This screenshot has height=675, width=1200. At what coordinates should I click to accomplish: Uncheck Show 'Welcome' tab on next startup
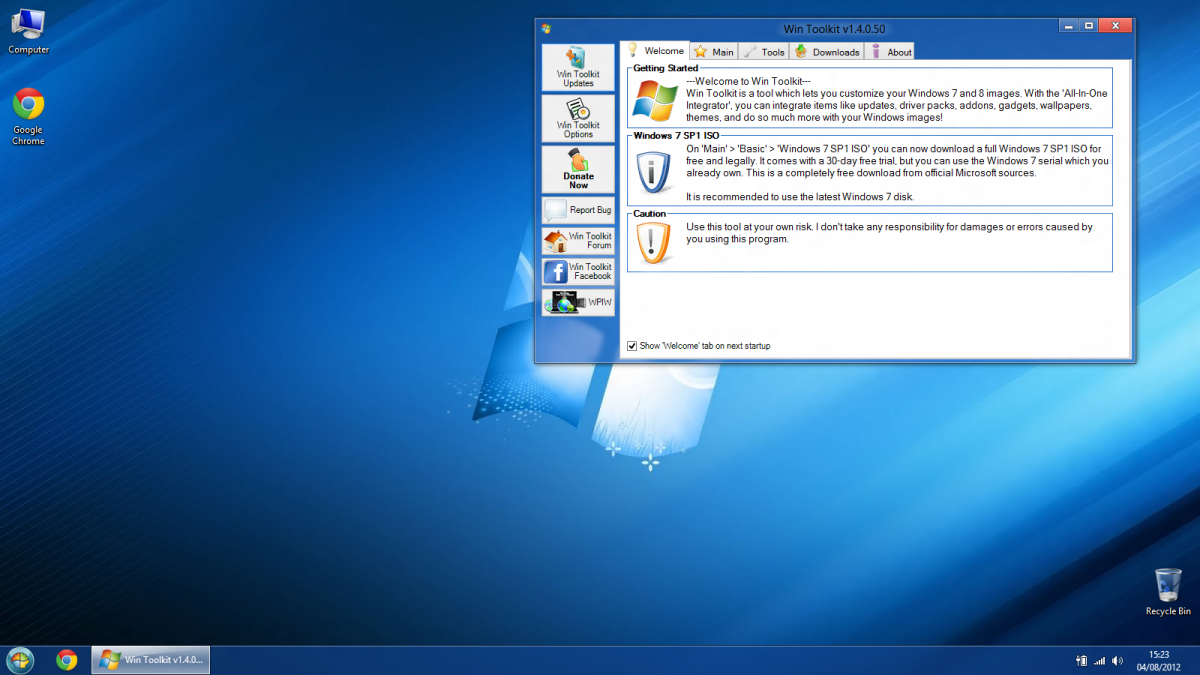(x=632, y=346)
